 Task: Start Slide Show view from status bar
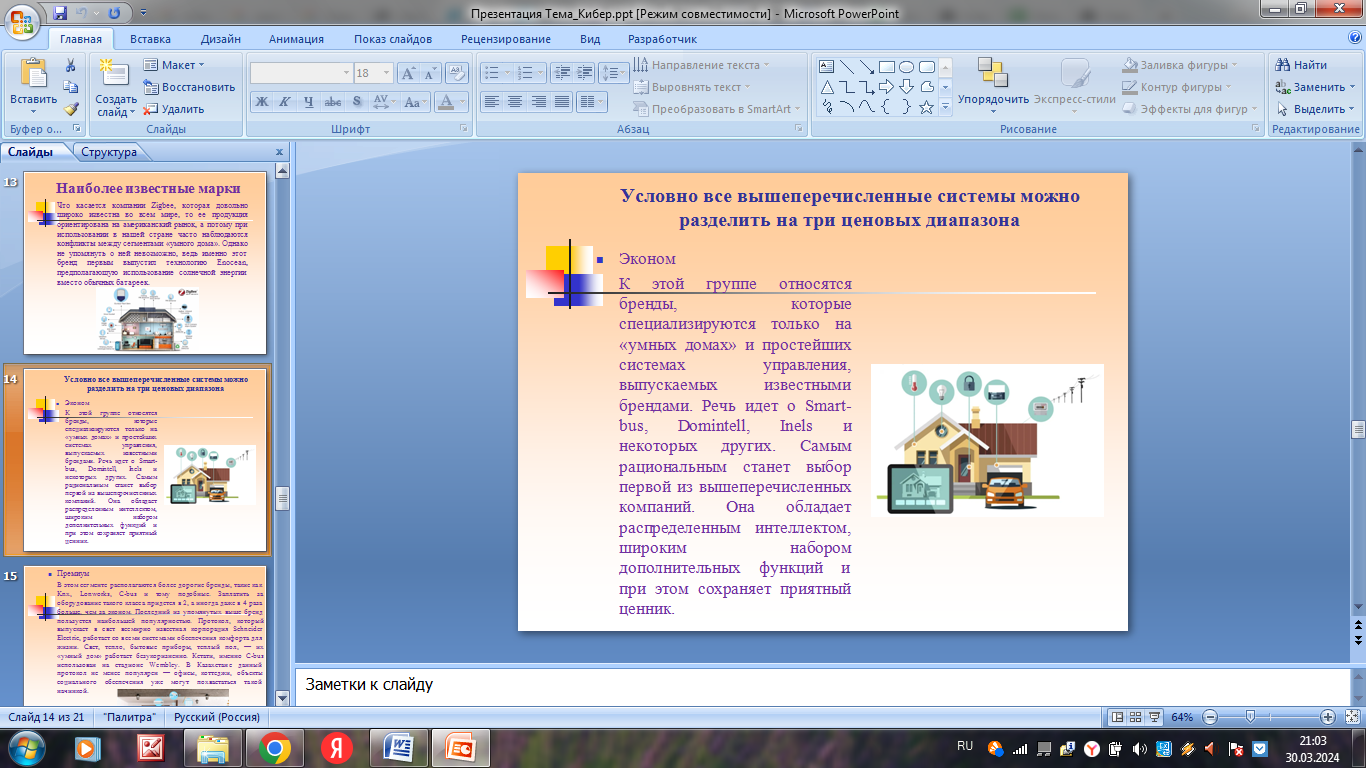point(1155,717)
